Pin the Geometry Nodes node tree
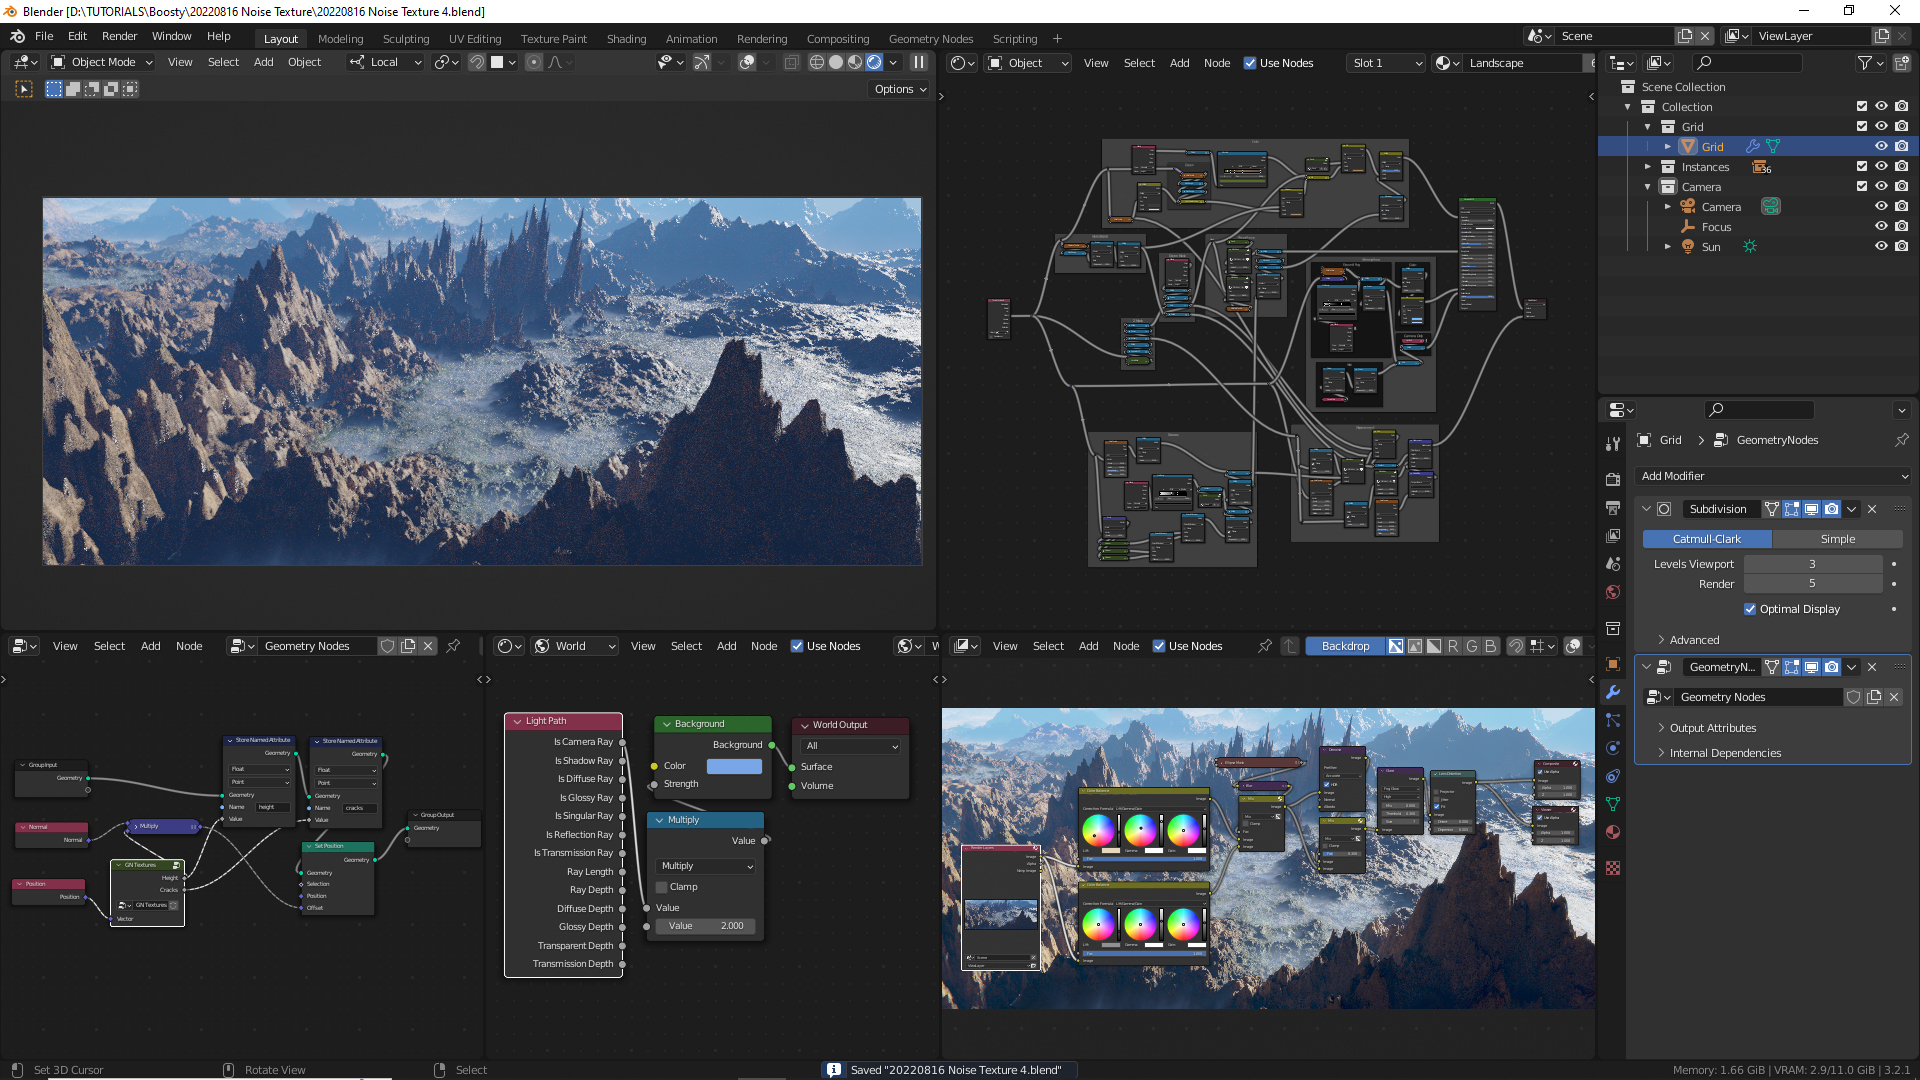This screenshot has height=1080, width=1920. [x=453, y=646]
